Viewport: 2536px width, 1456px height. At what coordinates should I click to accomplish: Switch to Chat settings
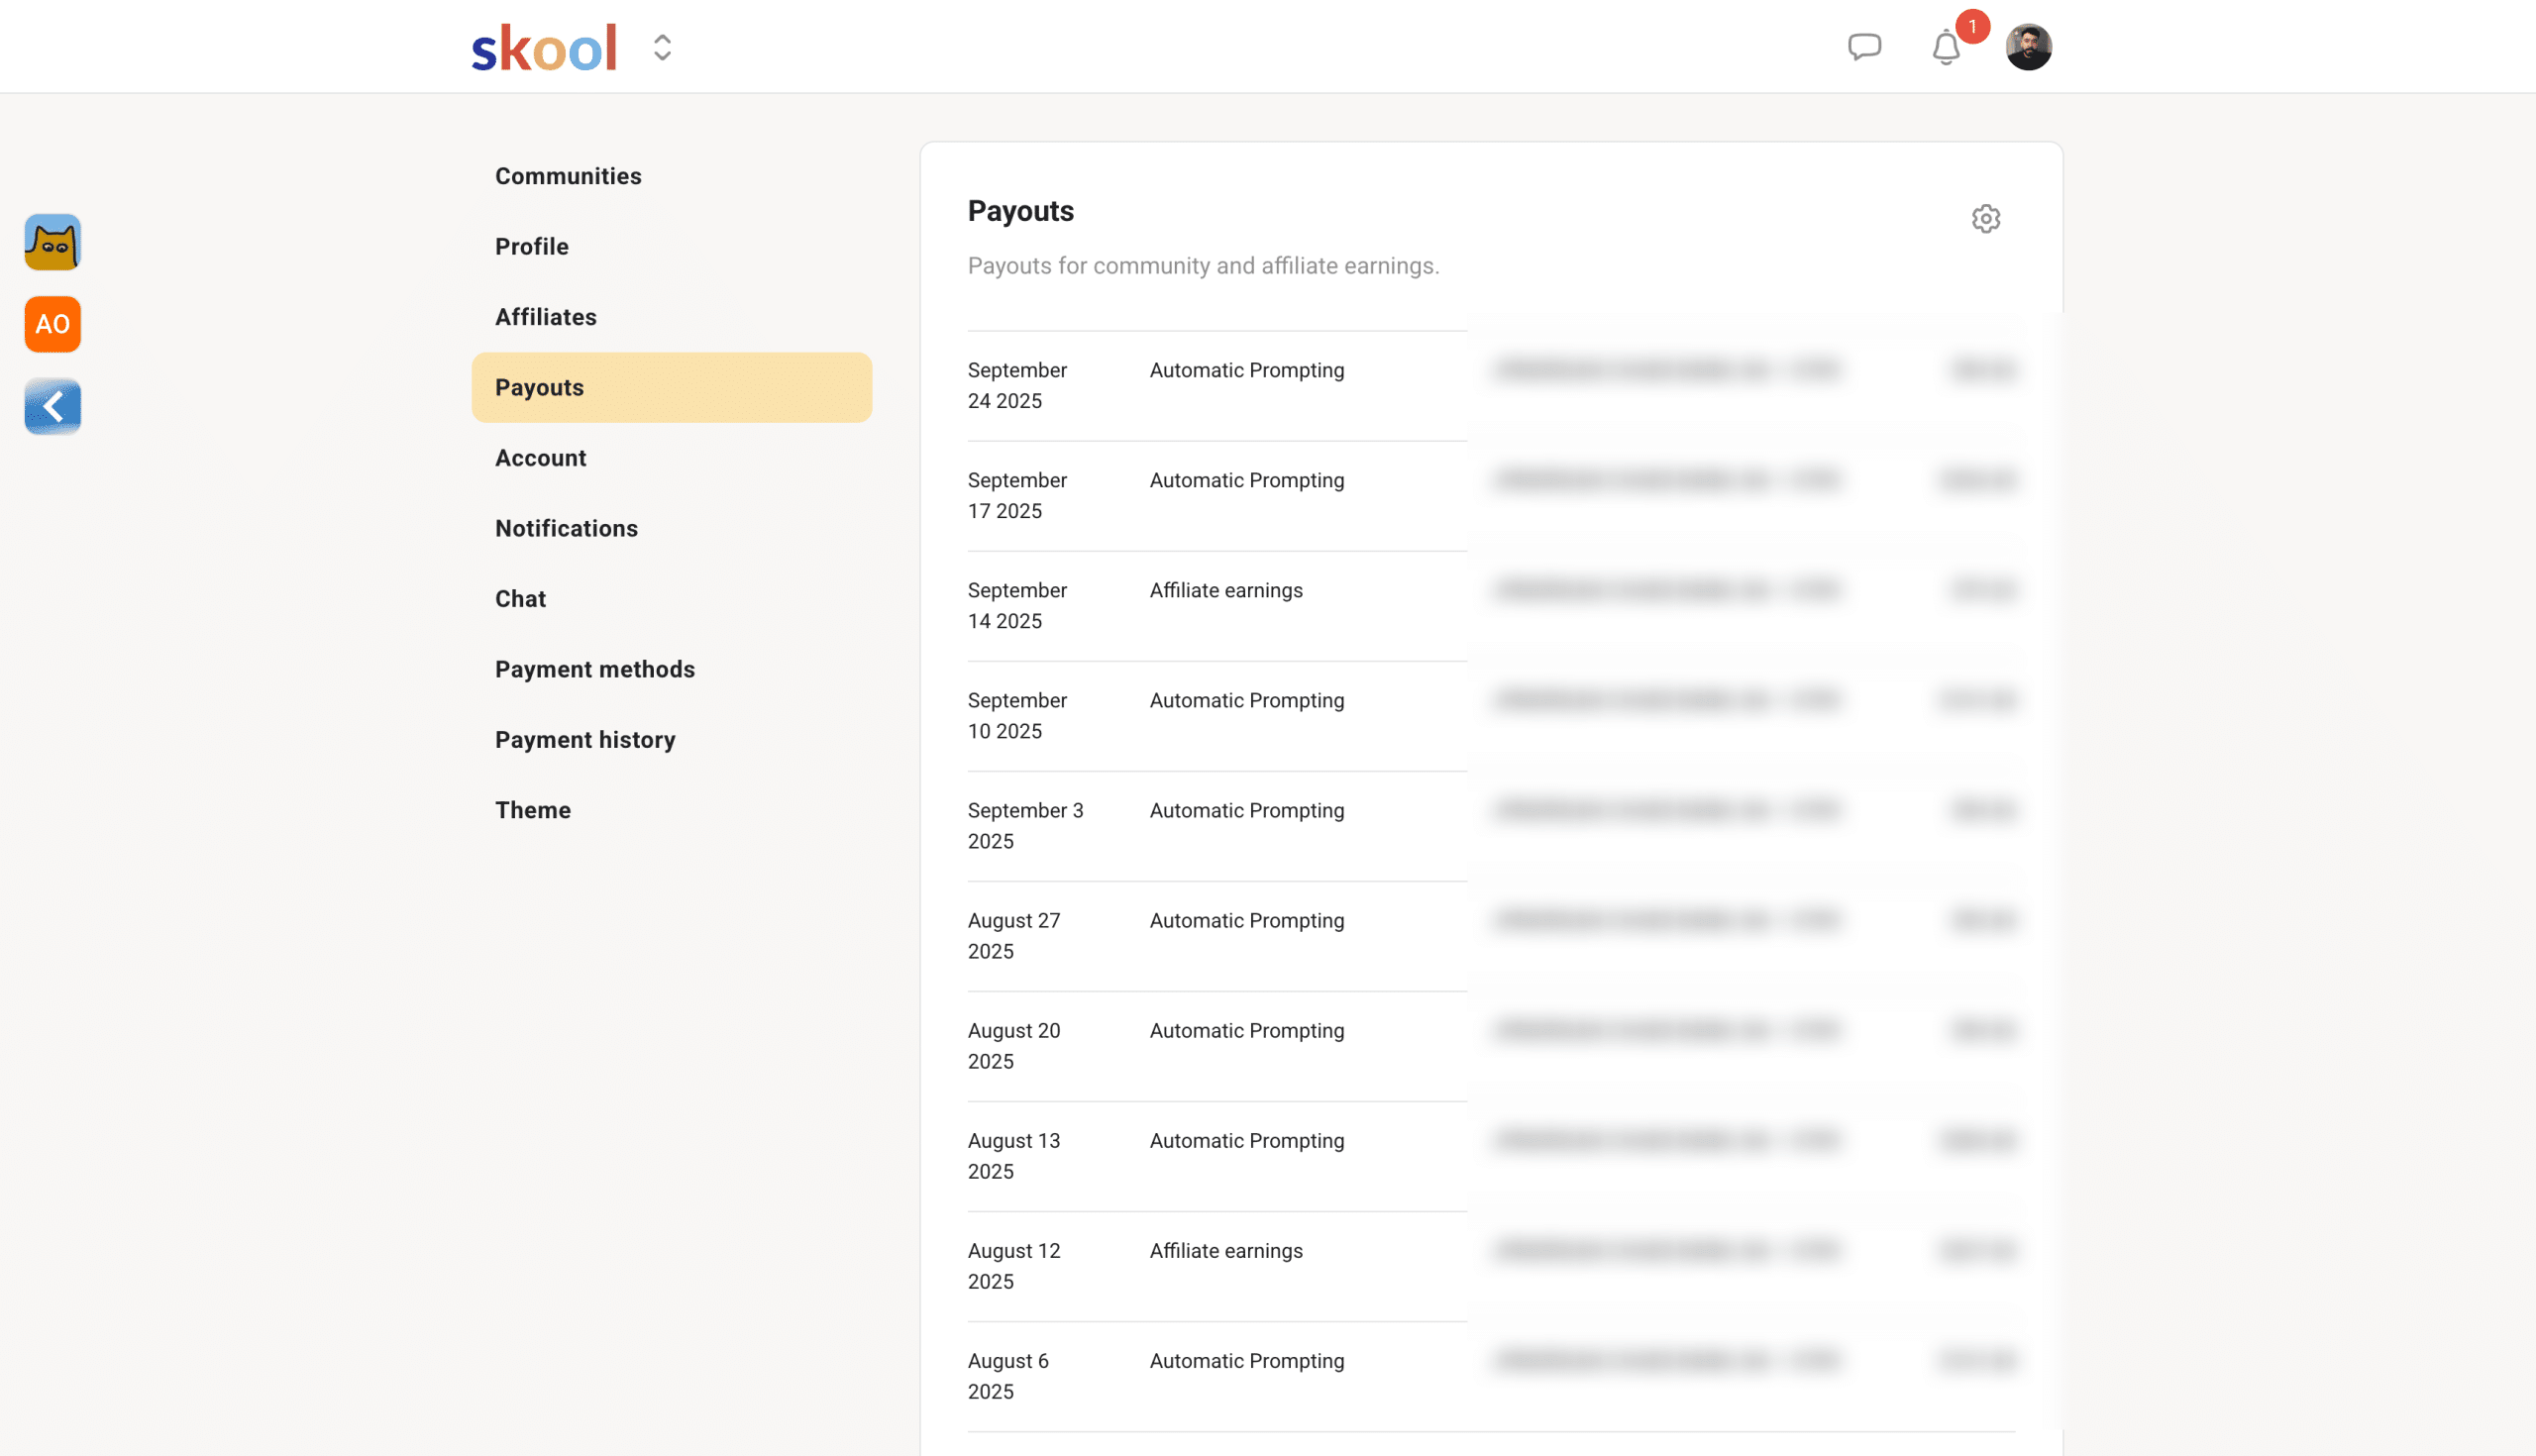(x=520, y=599)
